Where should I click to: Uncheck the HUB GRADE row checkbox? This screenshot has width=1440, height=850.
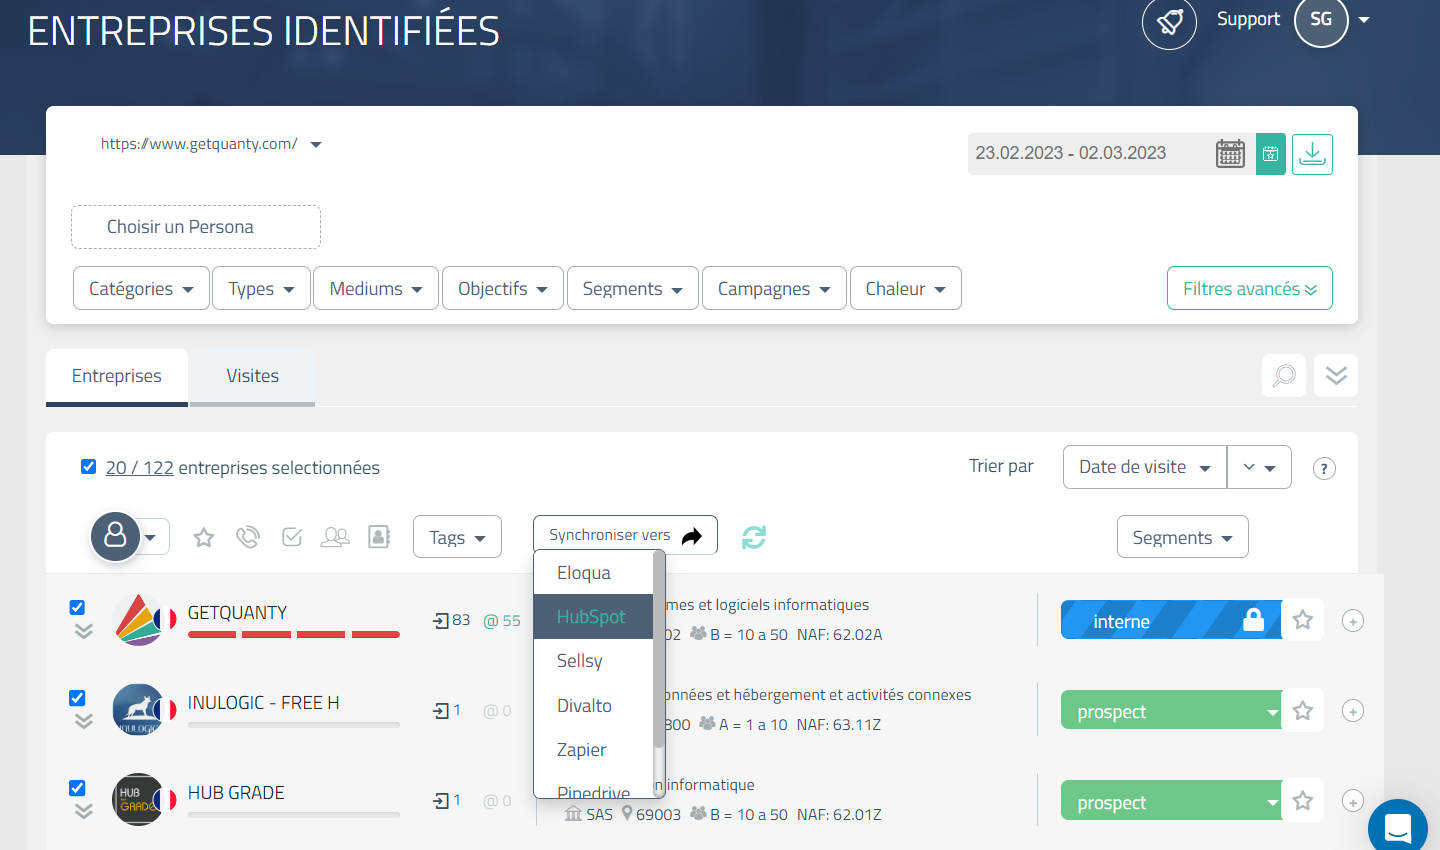pos(77,788)
